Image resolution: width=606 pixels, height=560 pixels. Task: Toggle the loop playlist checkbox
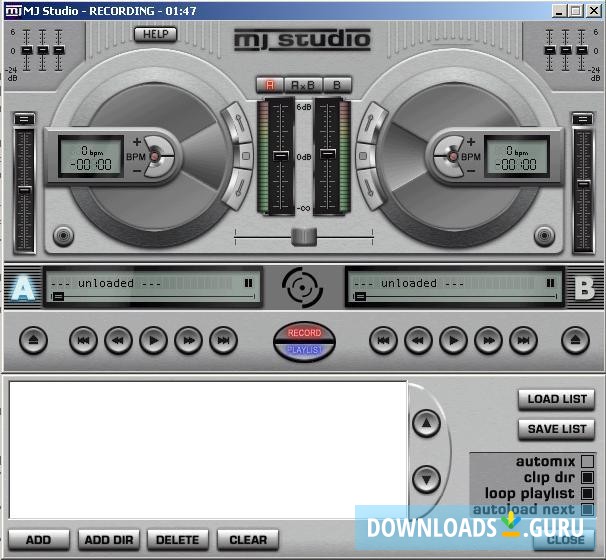(587, 494)
